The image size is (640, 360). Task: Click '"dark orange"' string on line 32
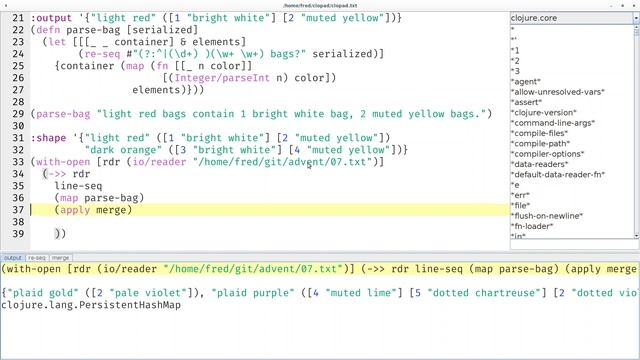coord(123,150)
